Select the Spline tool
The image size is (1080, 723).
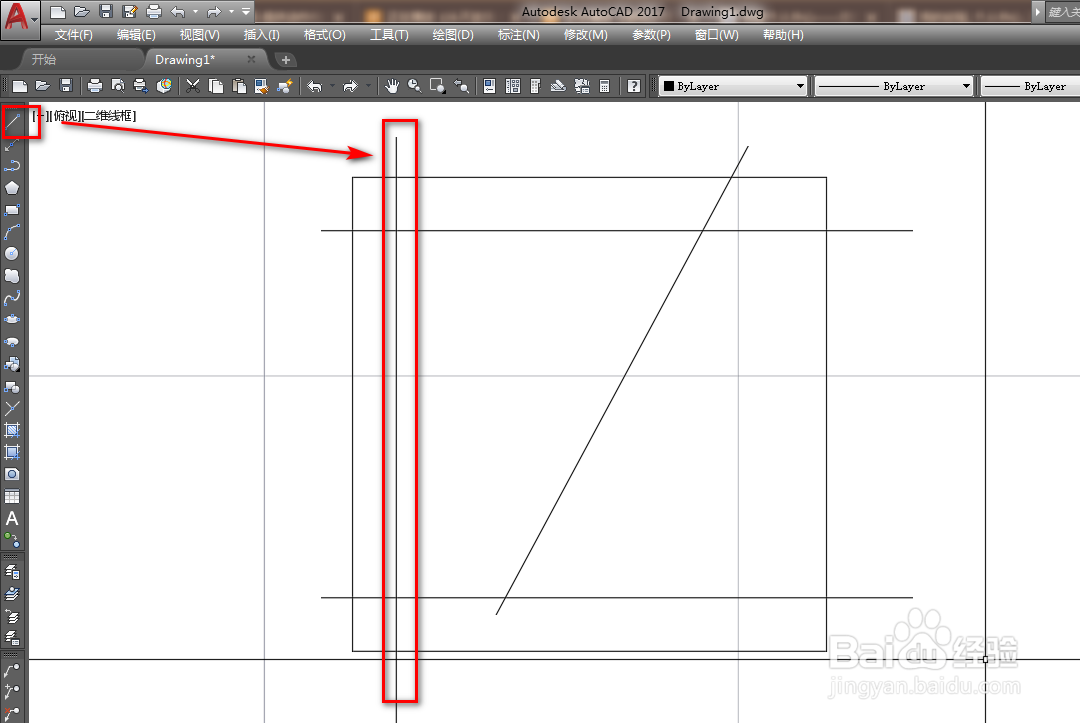point(12,298)
